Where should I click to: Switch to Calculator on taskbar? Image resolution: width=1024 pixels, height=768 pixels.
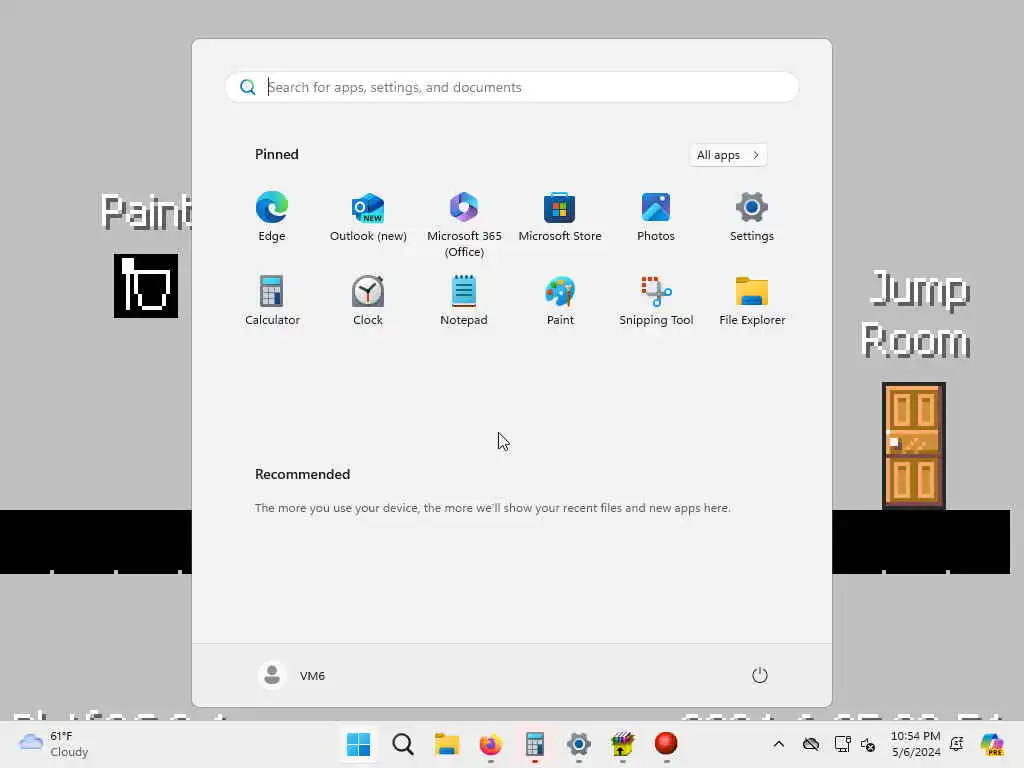click(x=534, y=744)
